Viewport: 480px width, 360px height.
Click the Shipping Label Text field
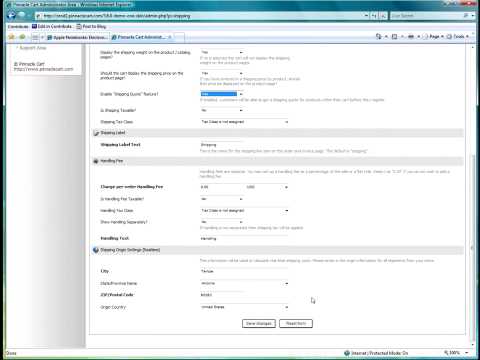click(222, 145)
